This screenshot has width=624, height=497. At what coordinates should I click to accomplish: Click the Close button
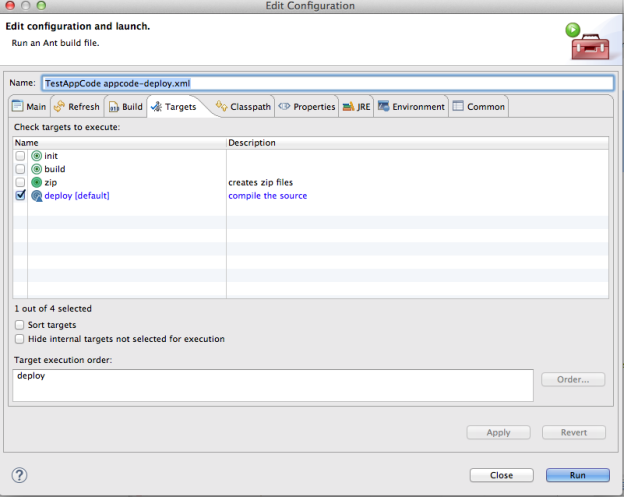(x=502, y=475)
